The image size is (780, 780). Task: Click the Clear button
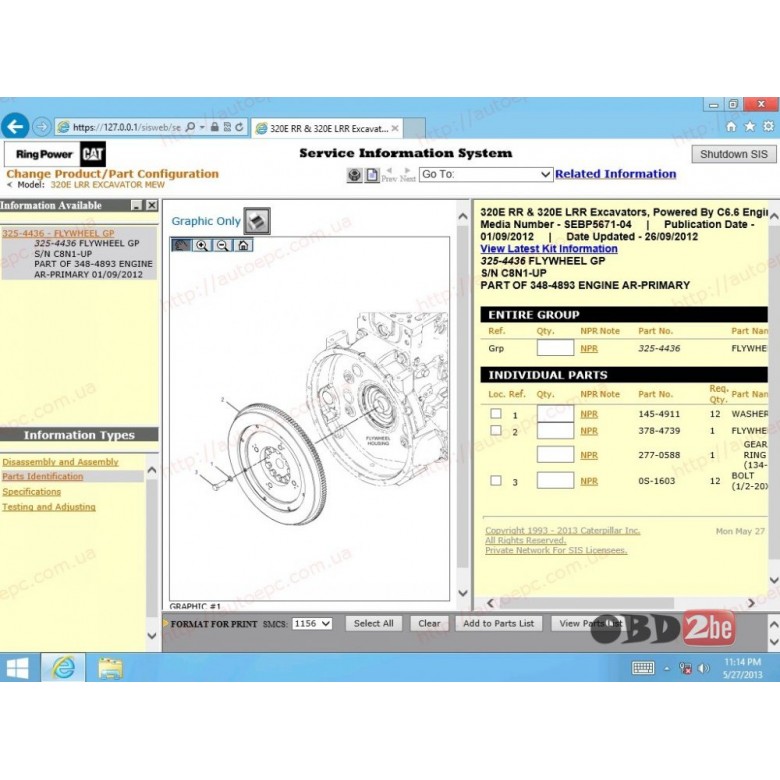[429, 623]
